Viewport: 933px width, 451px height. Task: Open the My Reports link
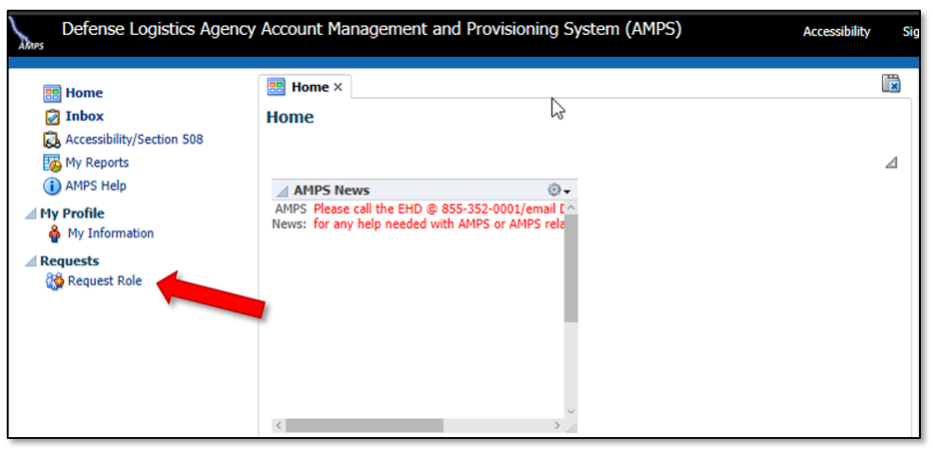pos(97,163)
